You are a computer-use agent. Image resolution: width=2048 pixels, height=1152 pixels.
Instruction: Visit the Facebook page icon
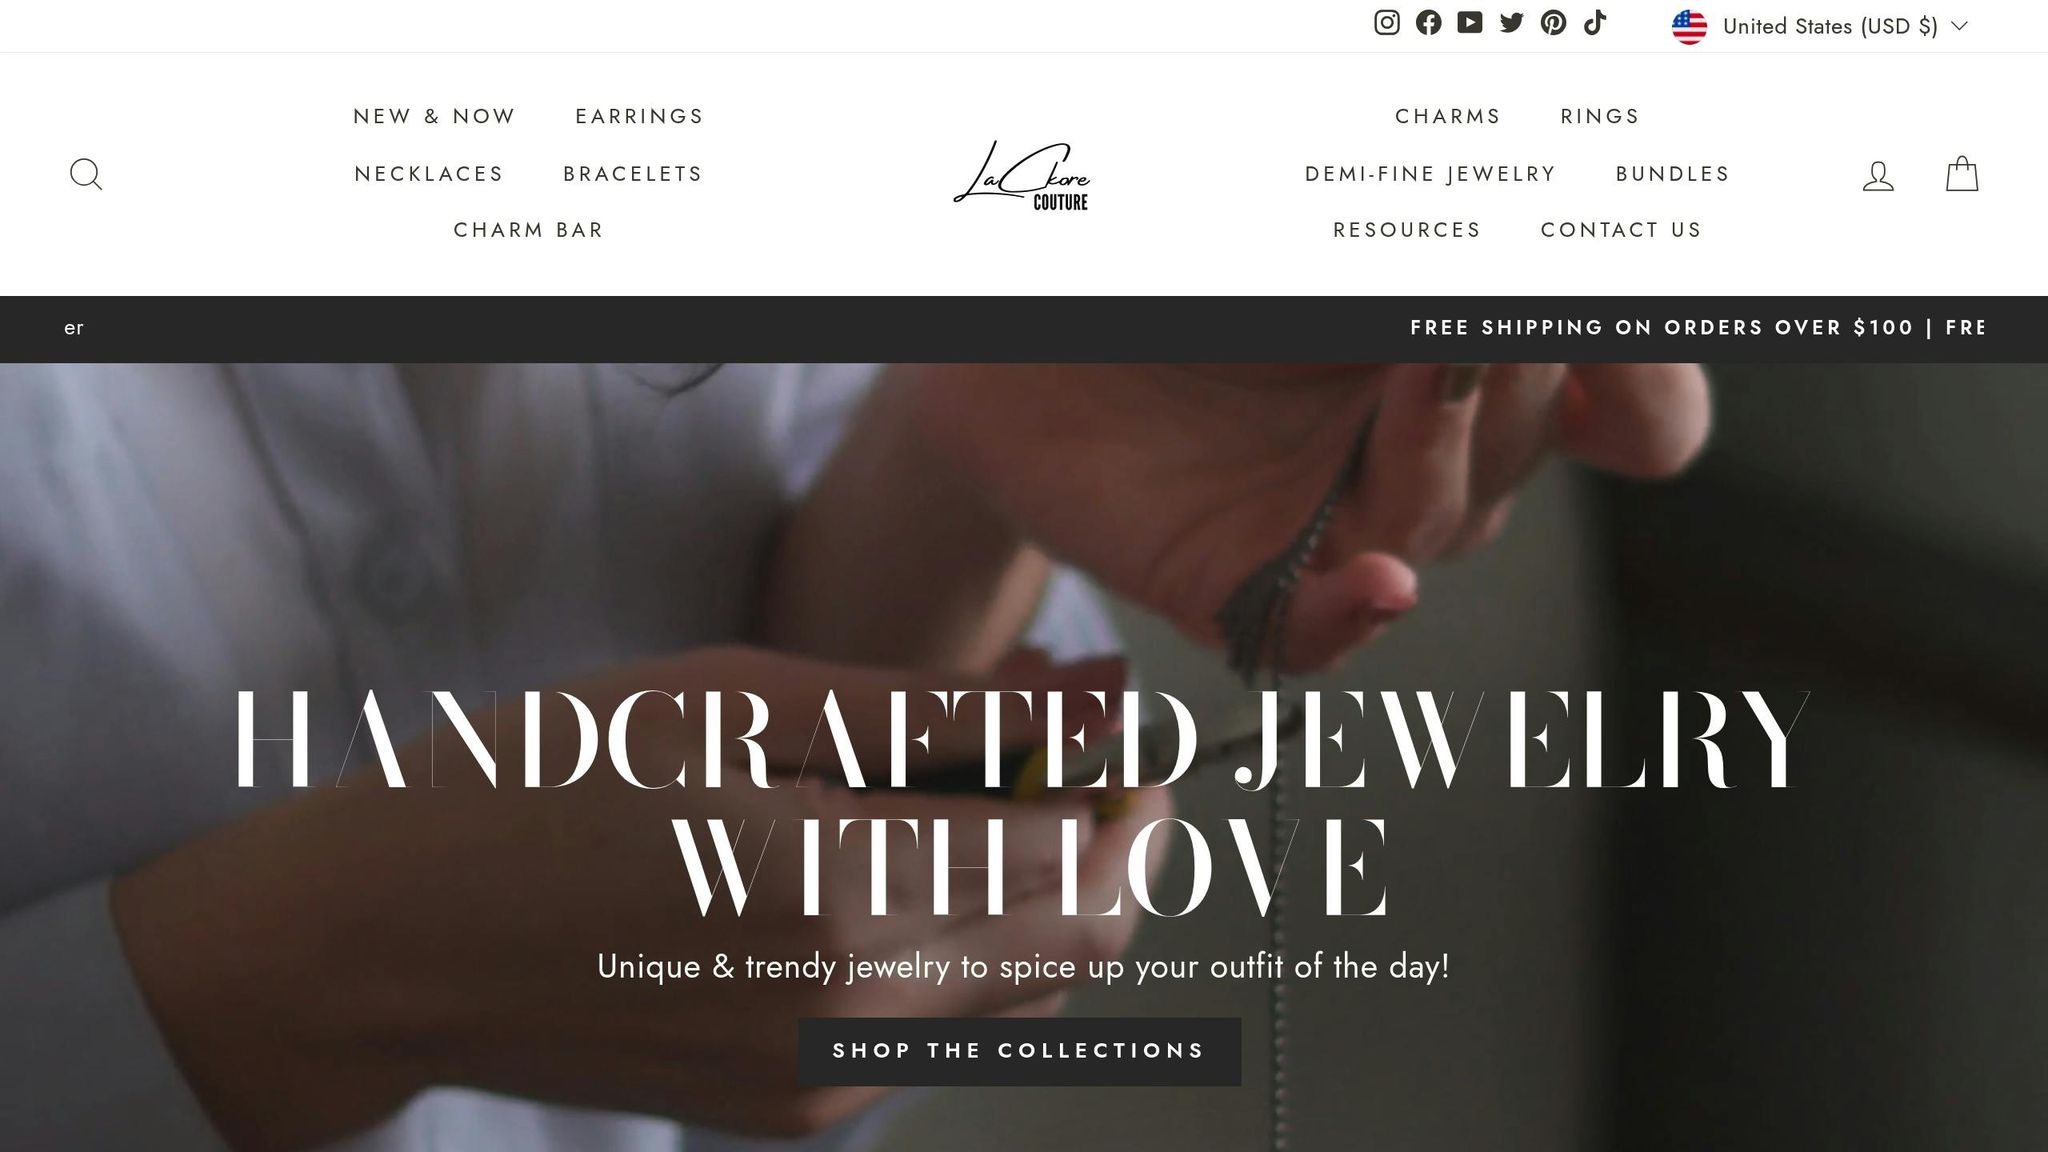[1428, 23]
